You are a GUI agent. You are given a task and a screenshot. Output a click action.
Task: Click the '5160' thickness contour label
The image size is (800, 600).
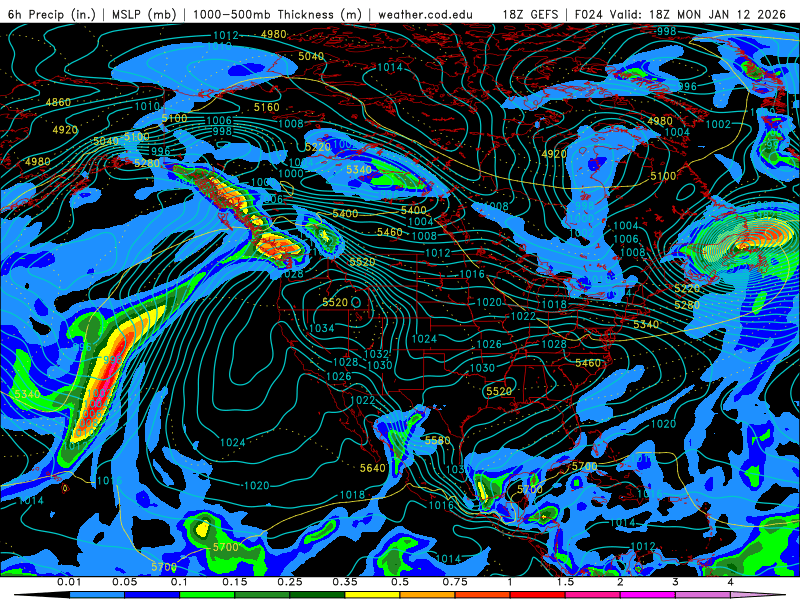point(267,107)
